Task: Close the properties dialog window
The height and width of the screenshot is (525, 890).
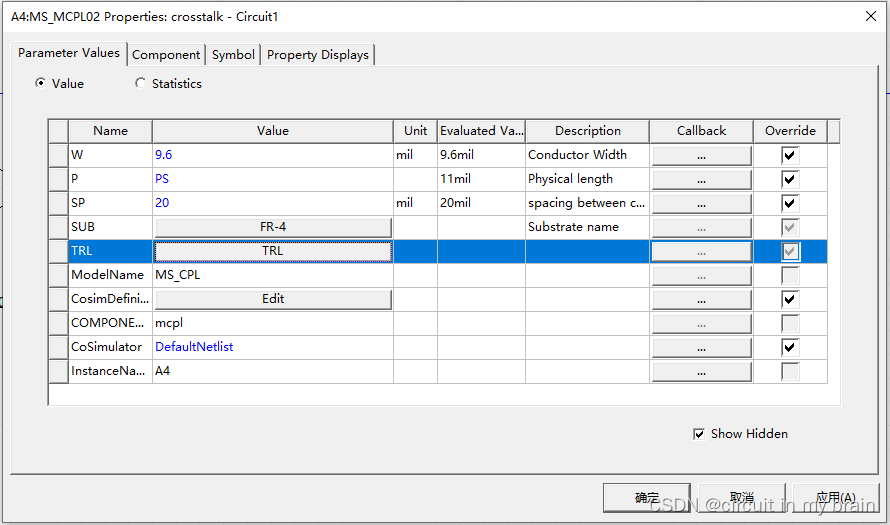Action: coord(865,16)
